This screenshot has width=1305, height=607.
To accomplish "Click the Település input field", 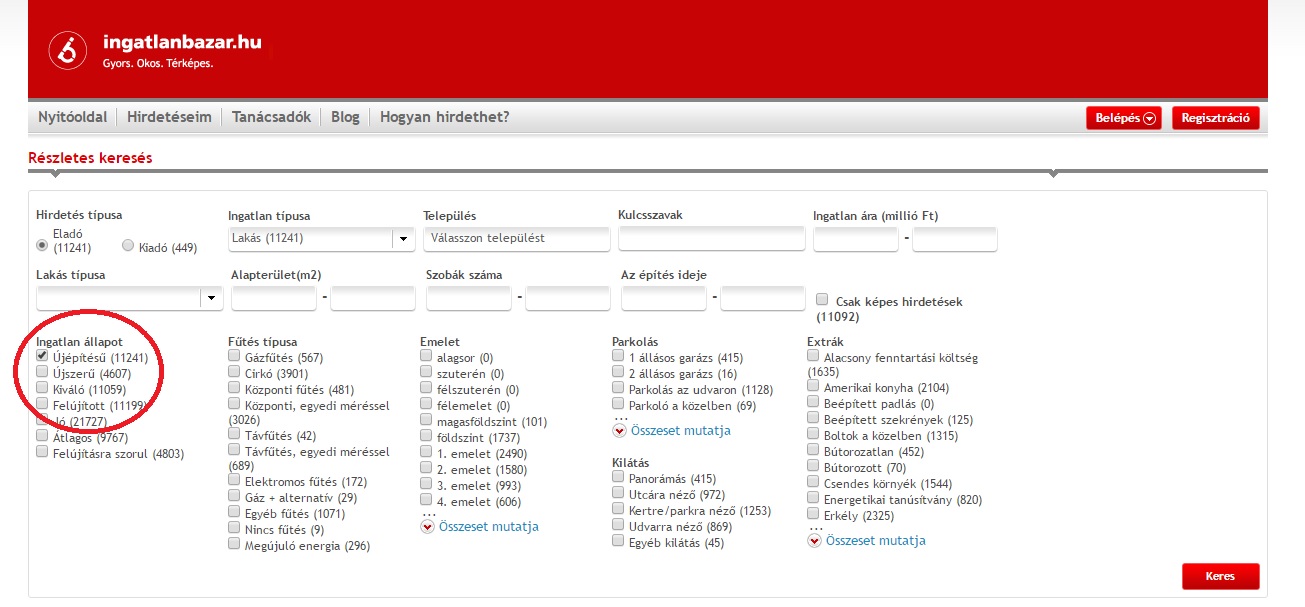I will tap(516, 239).
